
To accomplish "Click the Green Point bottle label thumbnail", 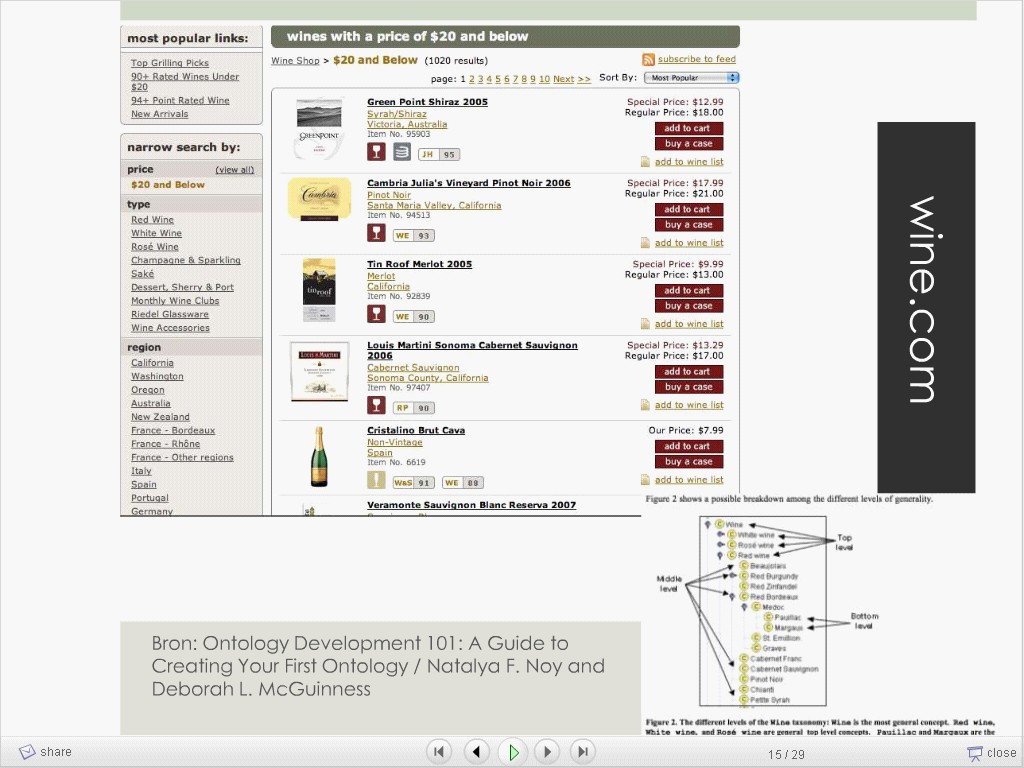I will pos(319,129).
